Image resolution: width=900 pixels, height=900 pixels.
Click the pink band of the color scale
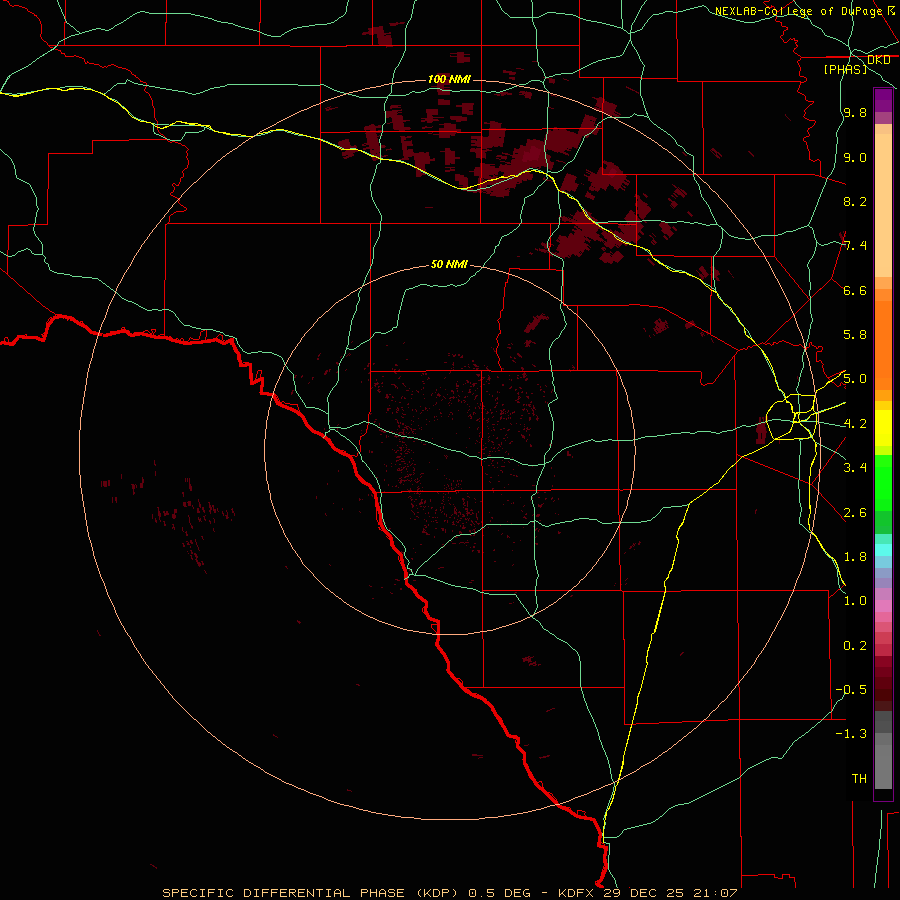coord(883,606)
